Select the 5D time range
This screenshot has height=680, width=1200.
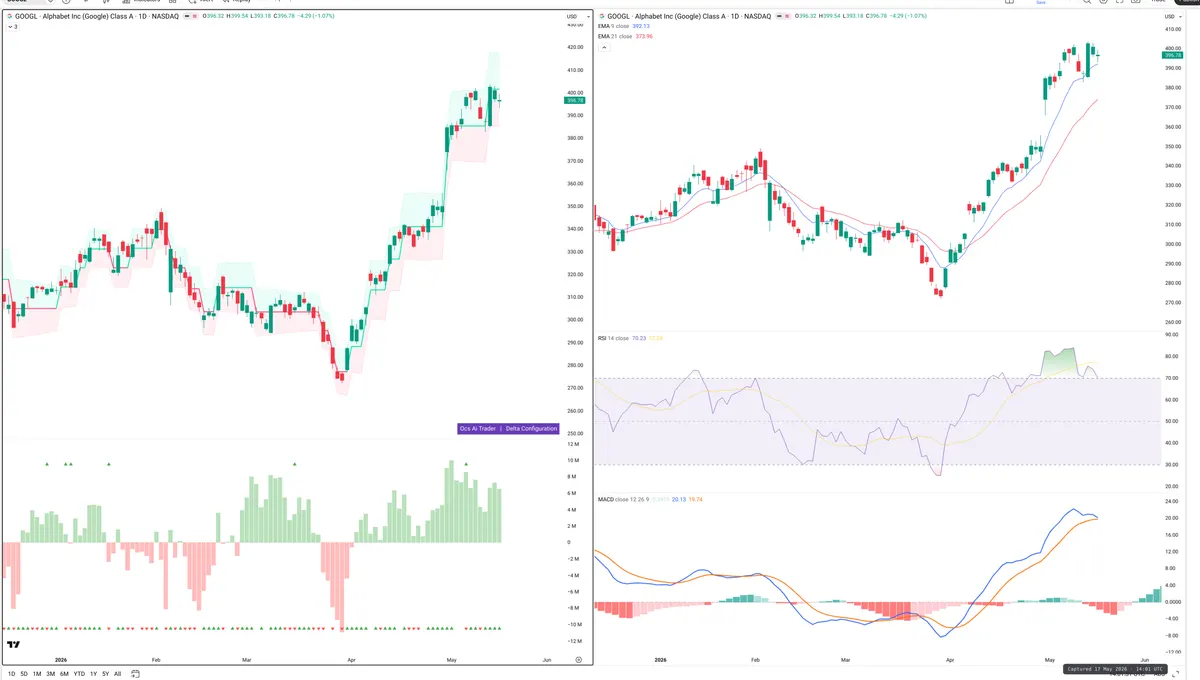pyautogui.click(x=24, y=674)
